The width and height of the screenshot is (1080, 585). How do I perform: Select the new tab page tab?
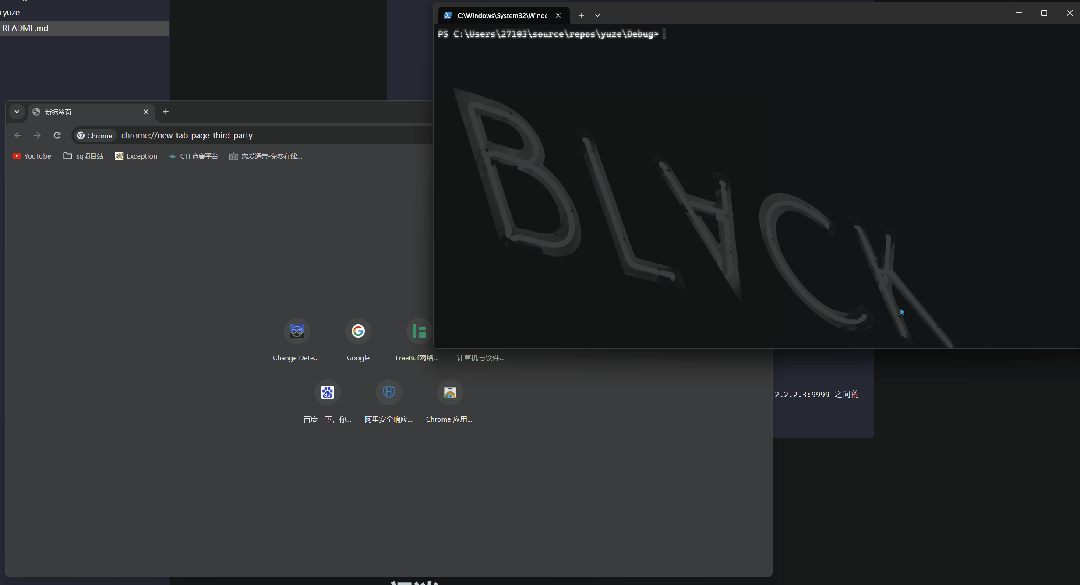click(x=85, y=112)
